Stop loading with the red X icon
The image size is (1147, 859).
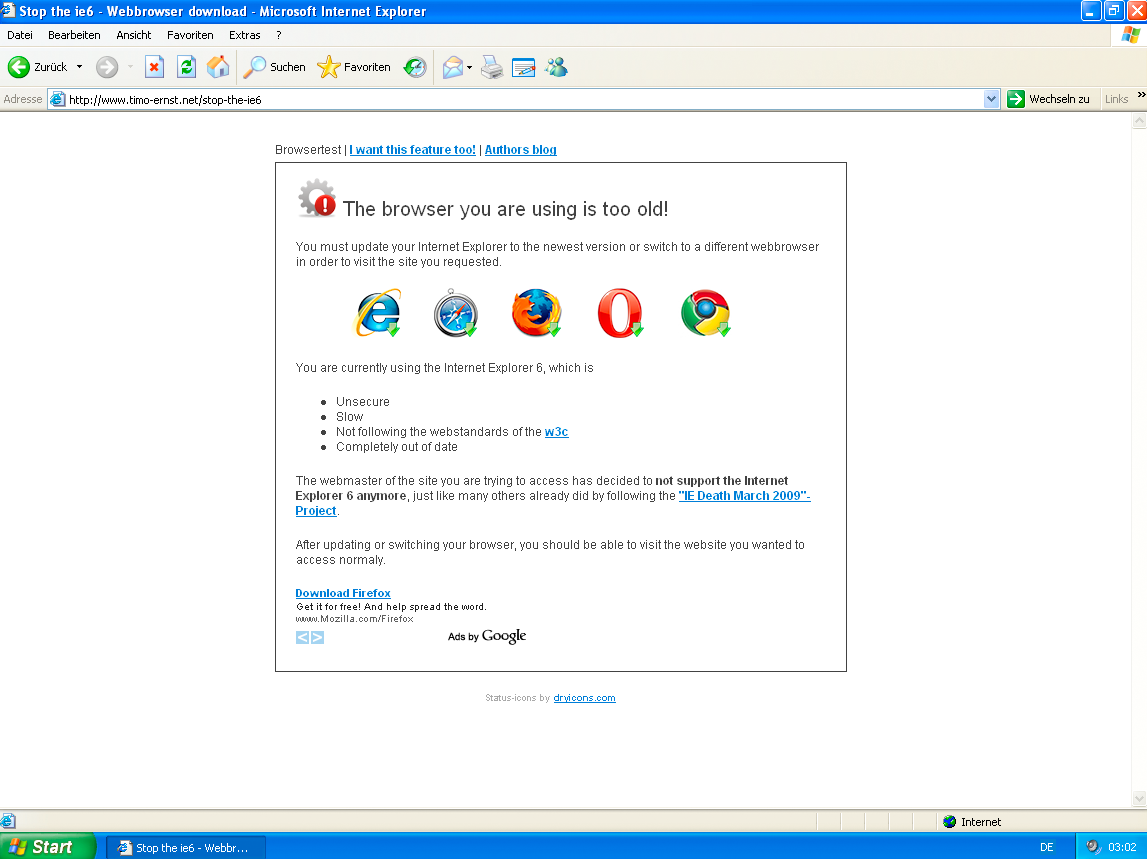click(154, 67)
